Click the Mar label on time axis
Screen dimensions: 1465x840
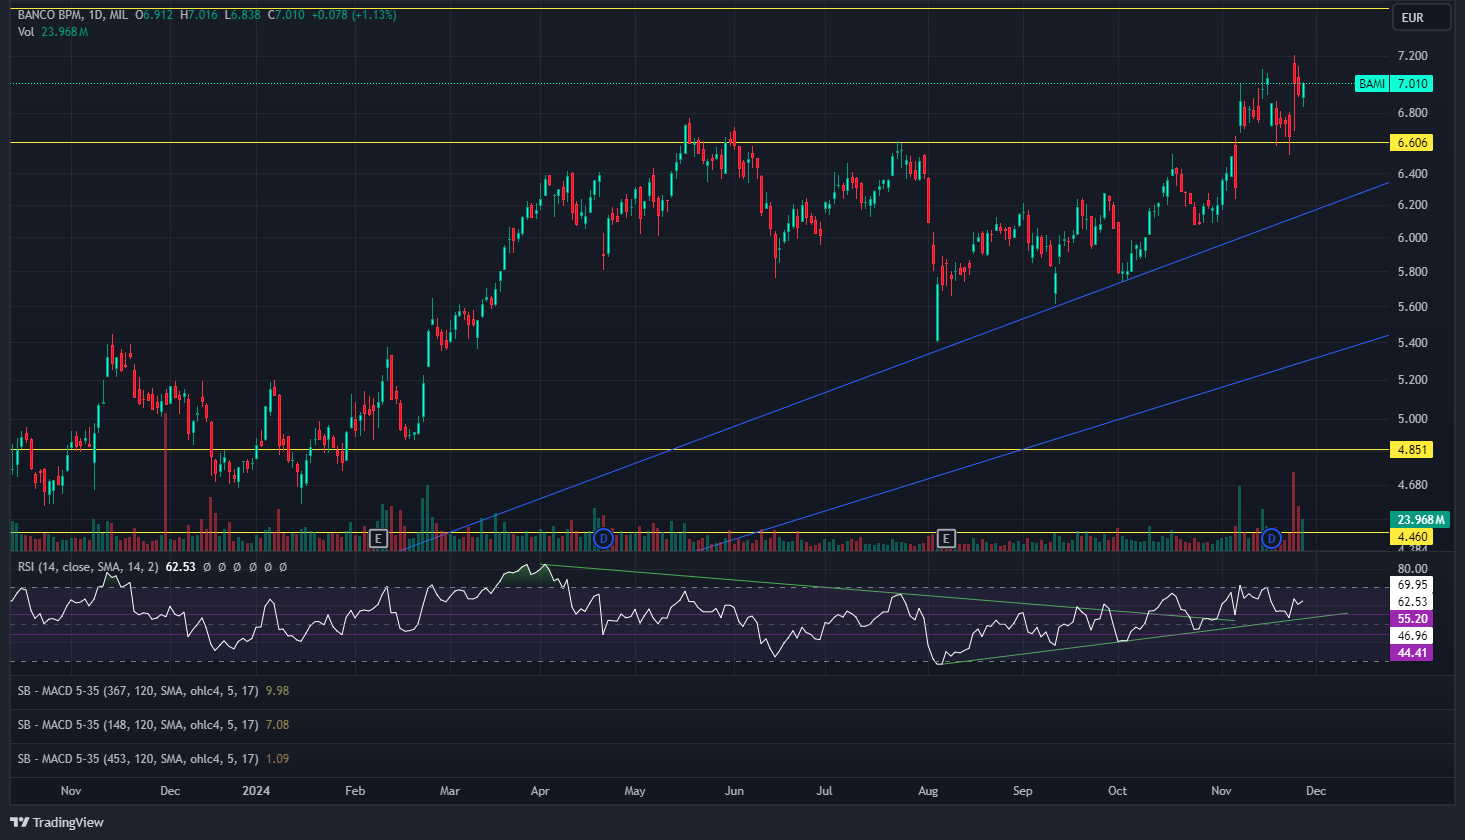click(450, 791)
